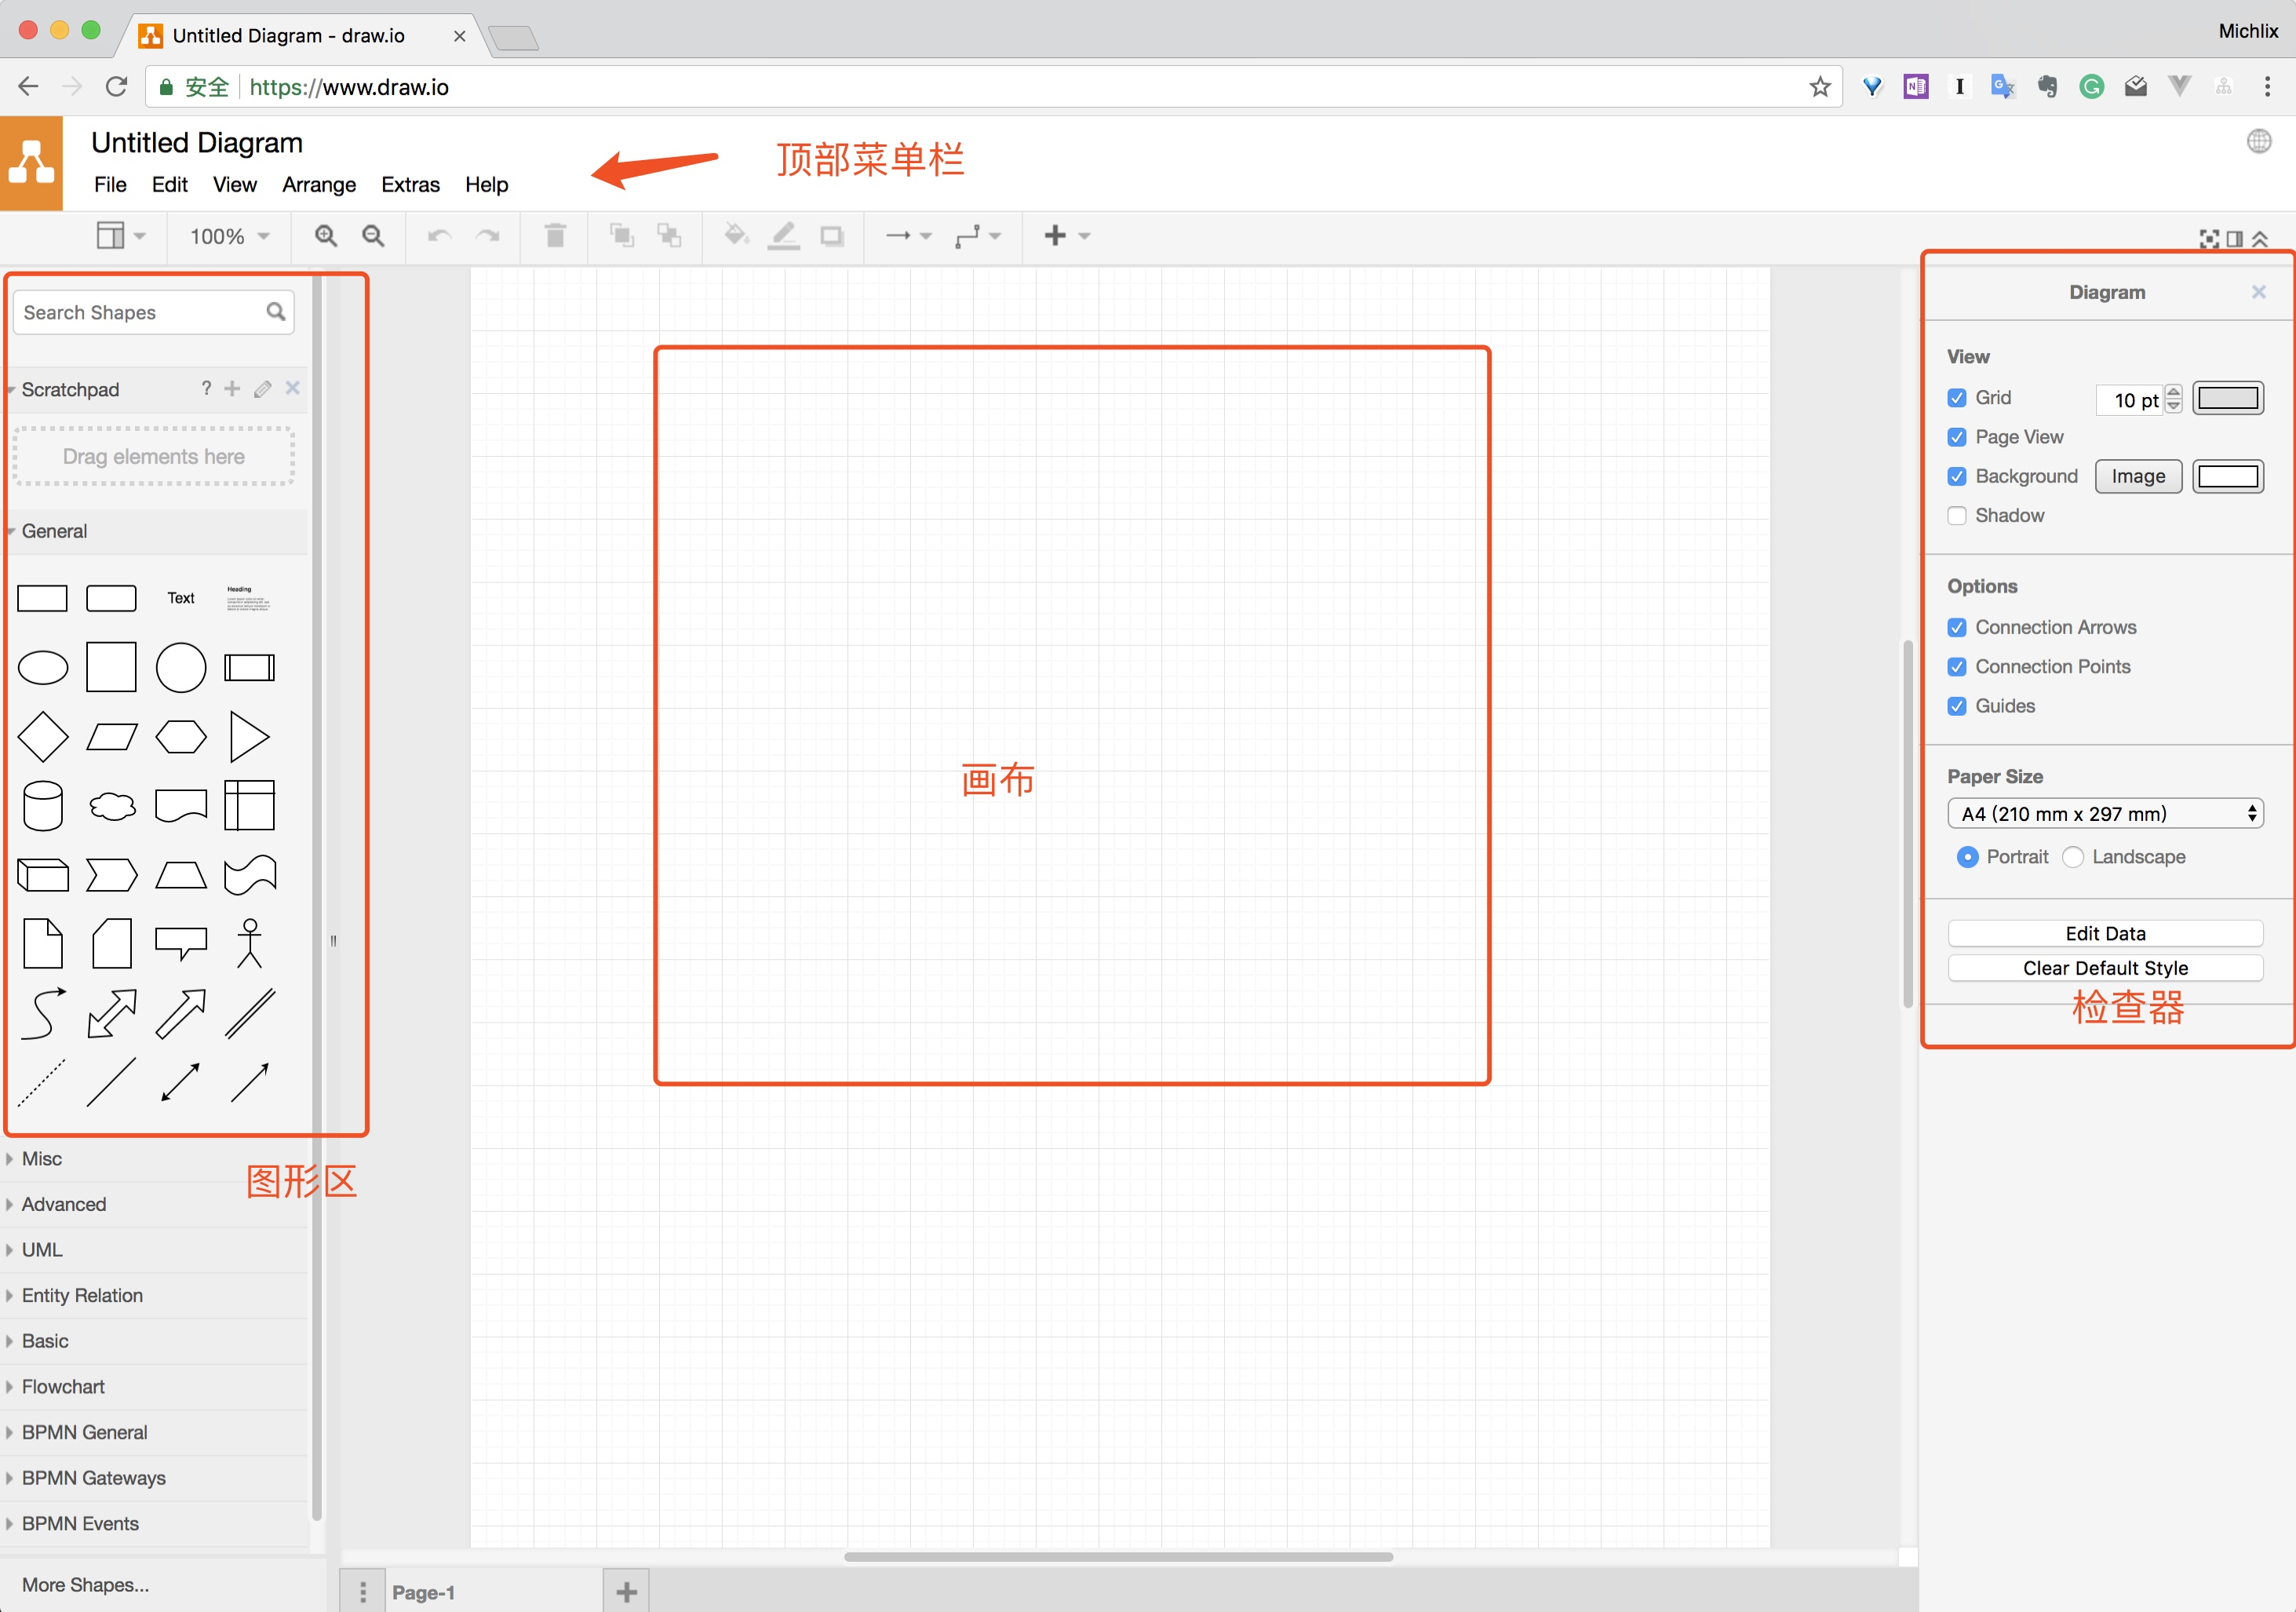Screen dimensions: 2296x1612
Task: Select the Diamond shape under General
Action: pyautogui.click(x=43, y=736)
